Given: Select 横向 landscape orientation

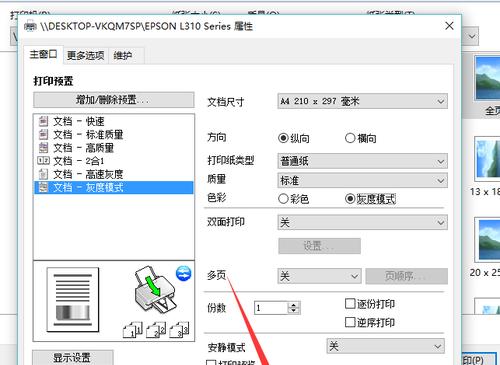Looking at the screenshot, I should pos(350,138).
